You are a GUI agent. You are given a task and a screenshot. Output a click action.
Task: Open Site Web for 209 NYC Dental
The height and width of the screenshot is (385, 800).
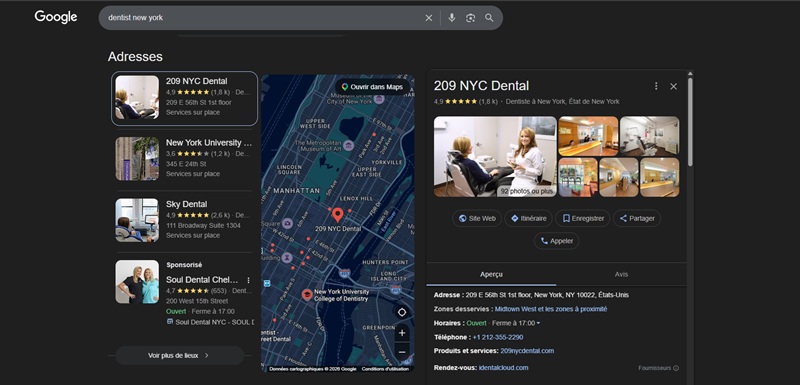coord(477,218)
